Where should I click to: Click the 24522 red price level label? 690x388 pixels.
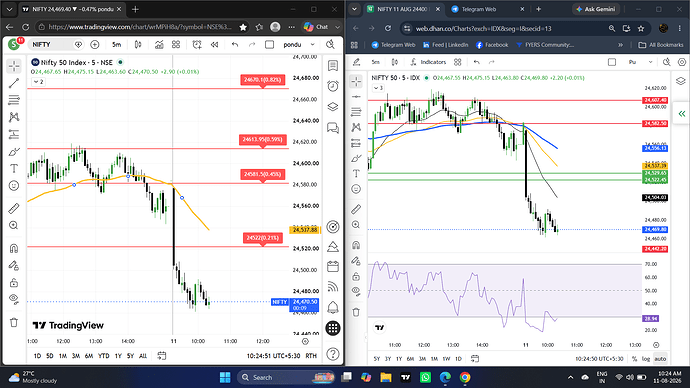coord(262,238)
